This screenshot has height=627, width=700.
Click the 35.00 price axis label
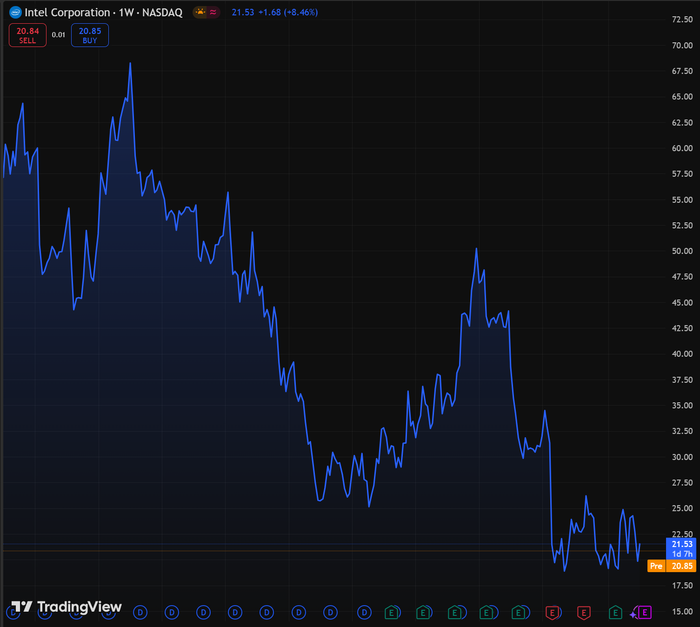point(682,405)
